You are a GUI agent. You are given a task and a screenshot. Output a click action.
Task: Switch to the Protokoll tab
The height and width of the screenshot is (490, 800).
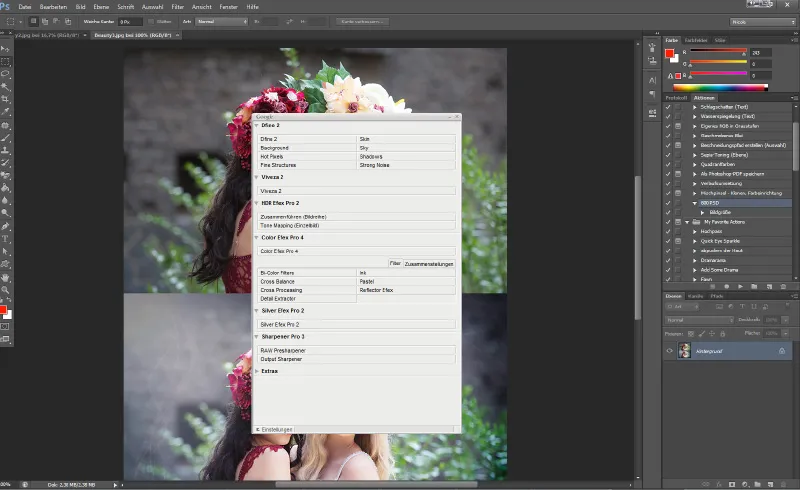(676, 97)
